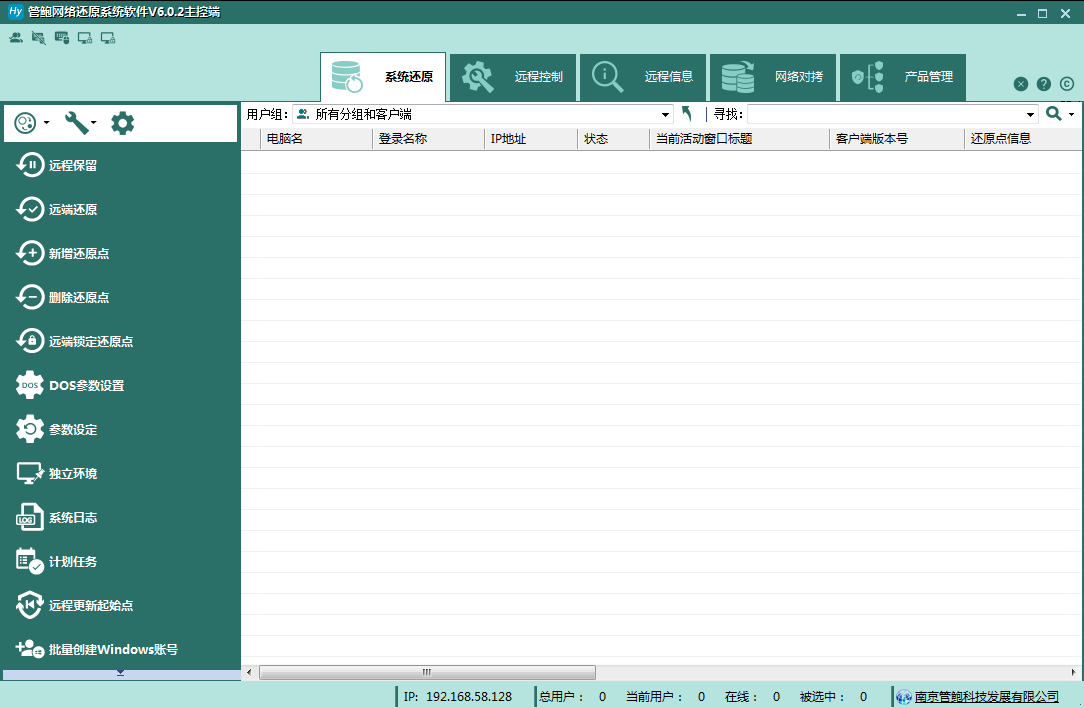
Task: Click the gear settings icon above the sidebar
Action: pos(121,122)
